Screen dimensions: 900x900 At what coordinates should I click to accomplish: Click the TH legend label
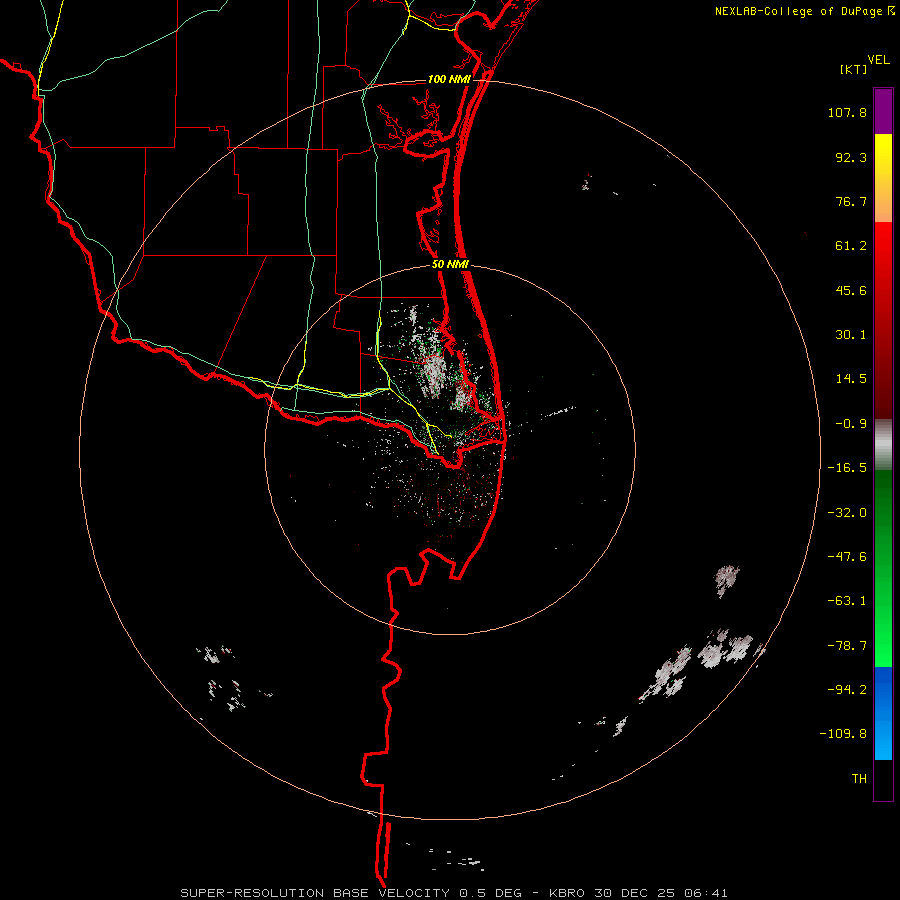pos(859,779)
